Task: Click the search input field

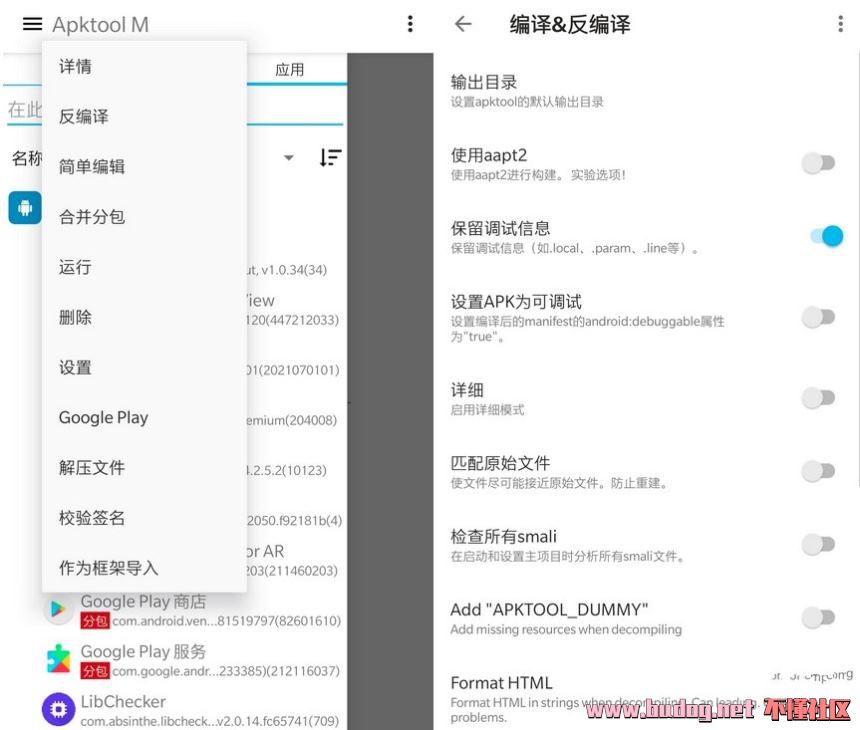Action: click(176, 110)
